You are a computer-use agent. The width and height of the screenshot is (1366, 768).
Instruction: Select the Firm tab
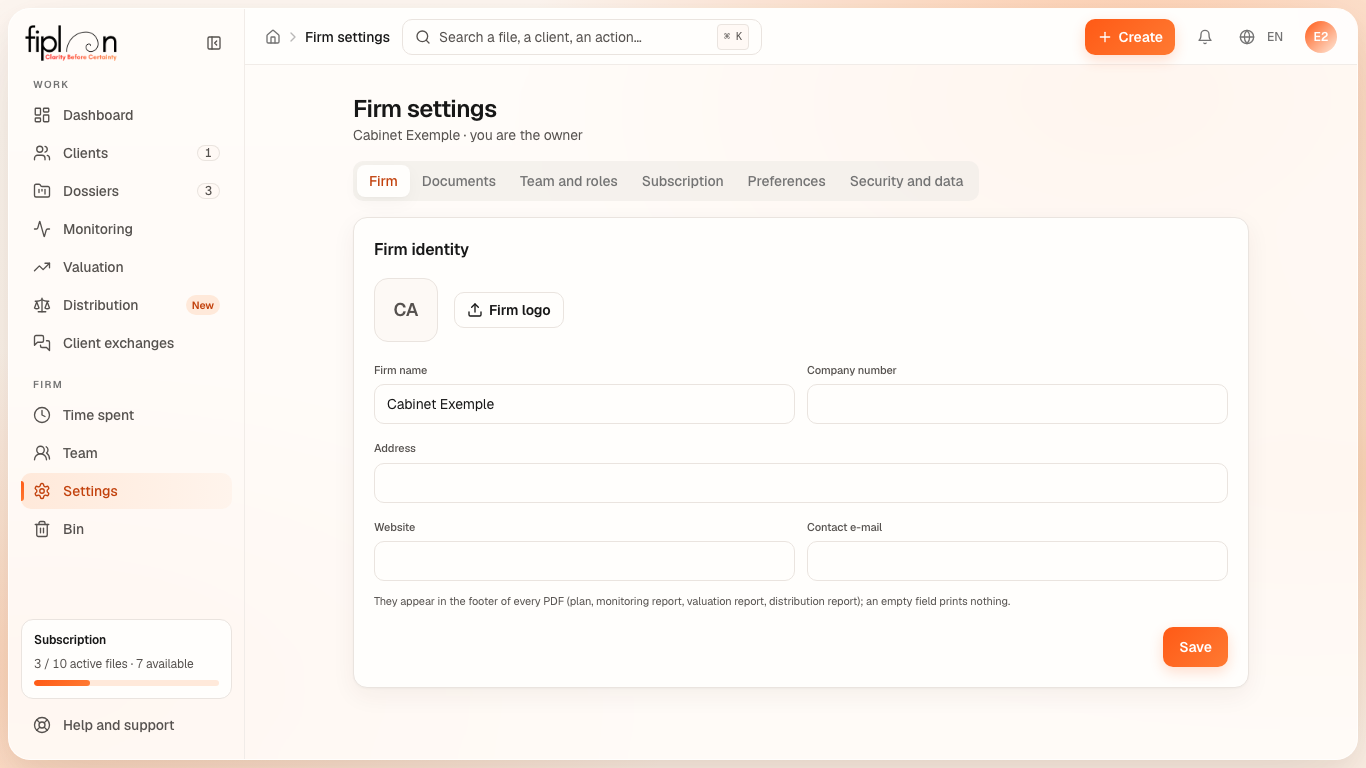(x=383, y=181)
